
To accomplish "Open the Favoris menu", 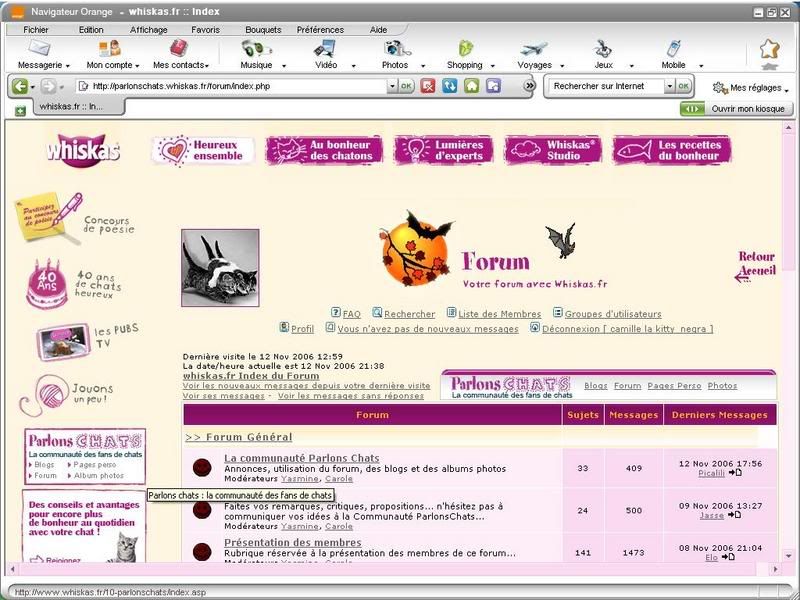I will 205,30.
